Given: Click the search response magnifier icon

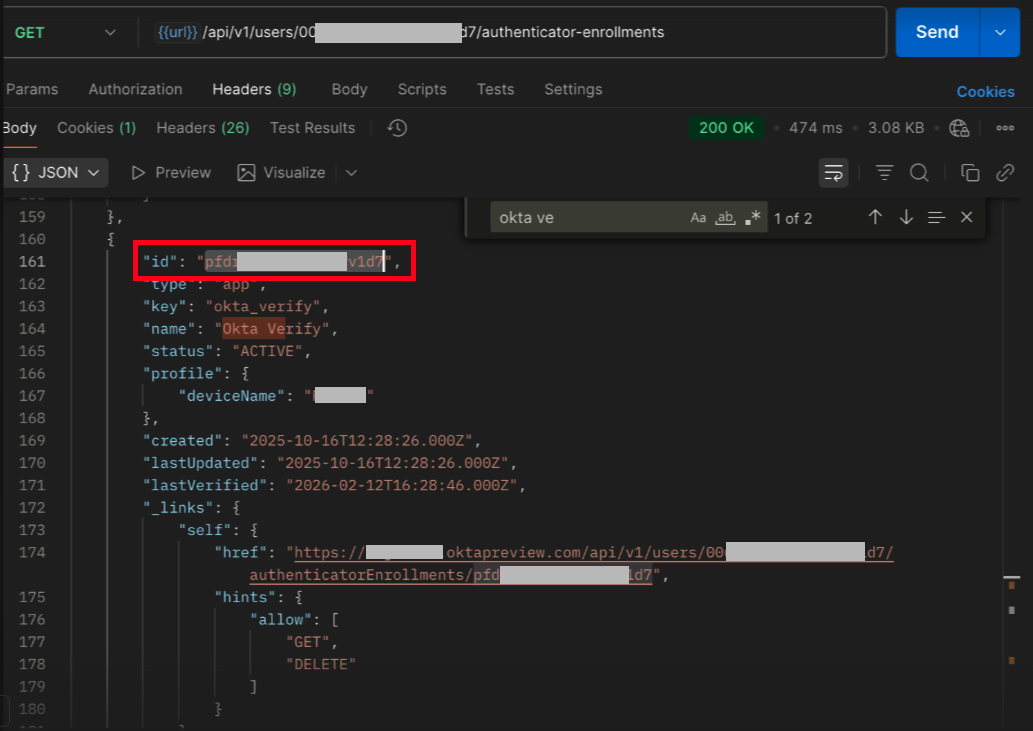Looking at the screenshot, I should (919, 173).
